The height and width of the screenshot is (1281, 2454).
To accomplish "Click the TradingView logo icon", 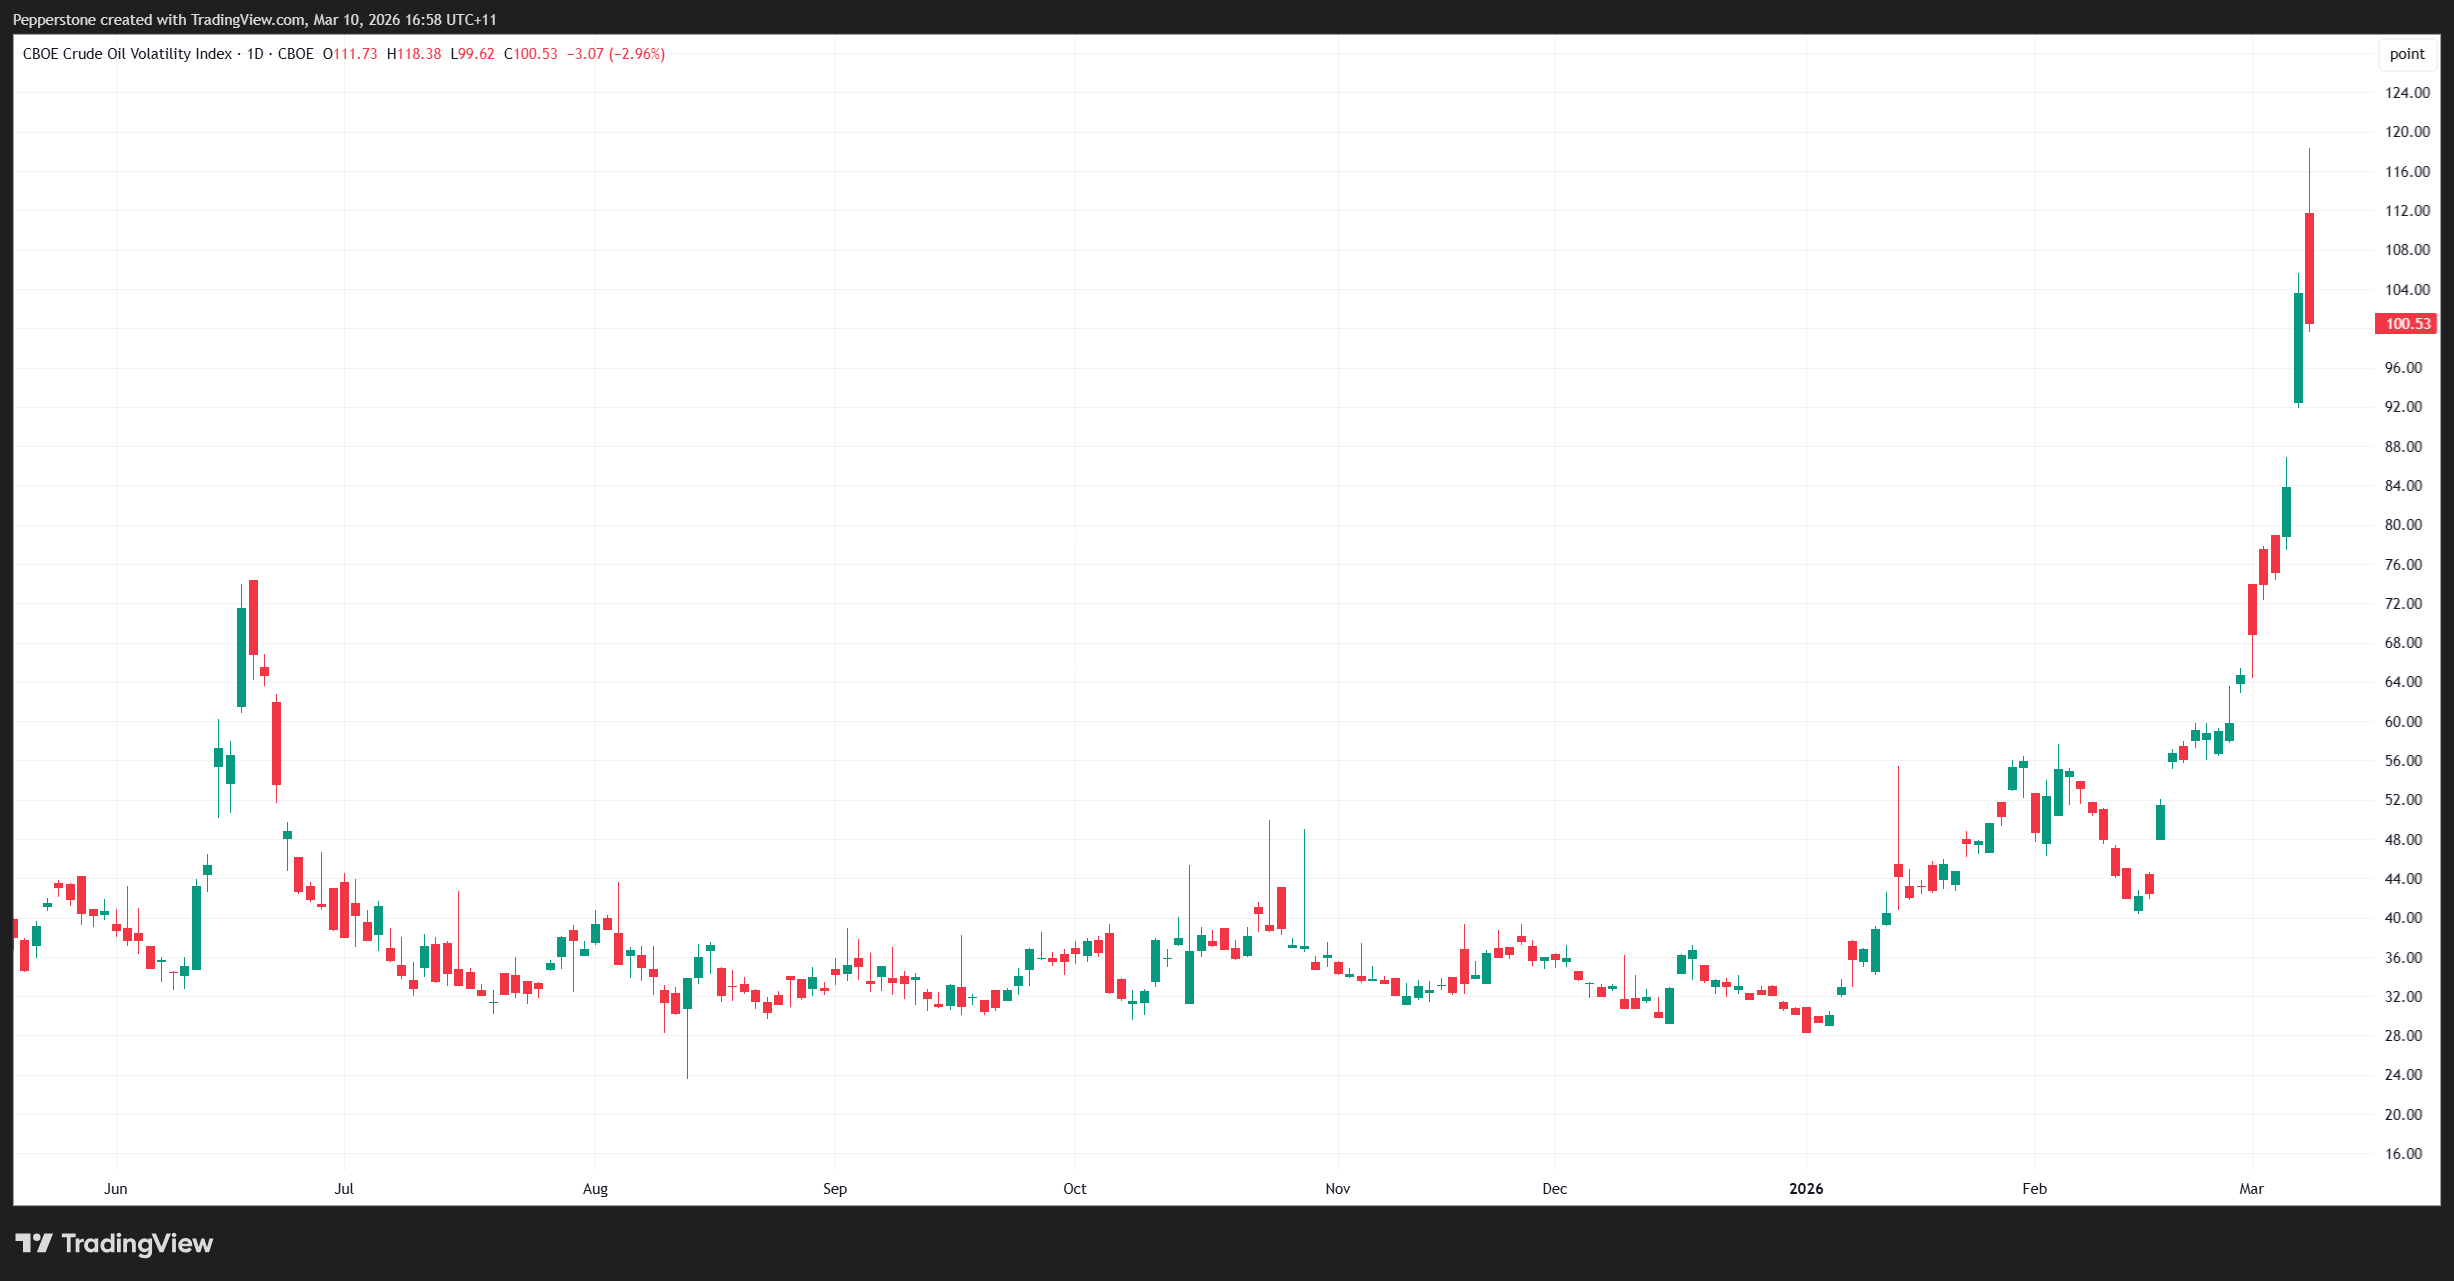I will click(x=34, y=1243).
